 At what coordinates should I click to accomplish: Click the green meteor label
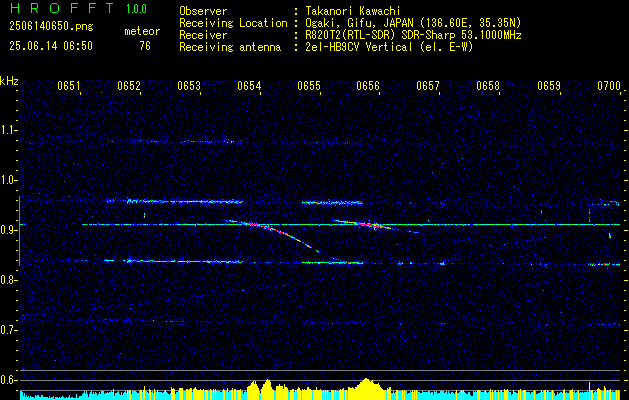(x=142, y=31)
